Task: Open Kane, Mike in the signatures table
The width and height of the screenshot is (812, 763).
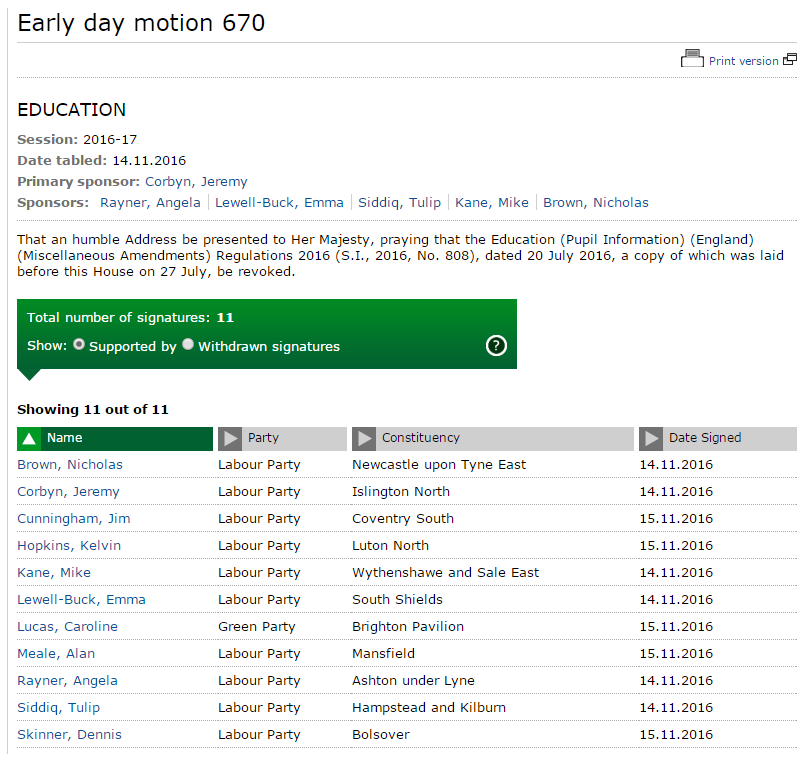Action: (54, 572)
